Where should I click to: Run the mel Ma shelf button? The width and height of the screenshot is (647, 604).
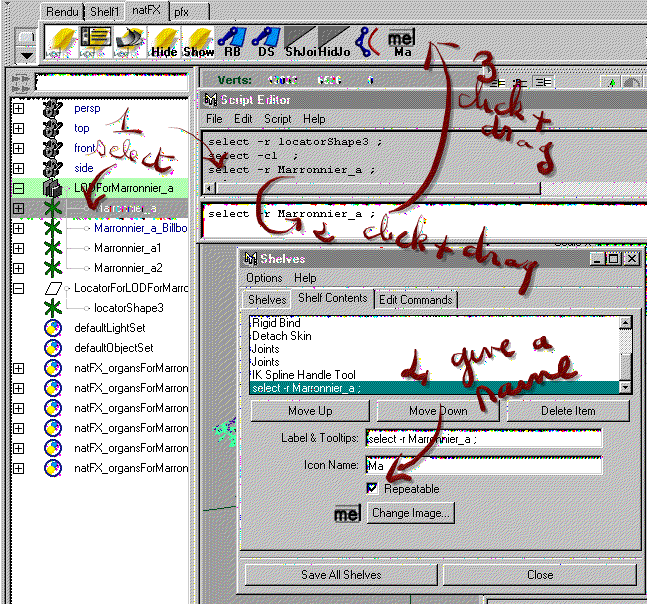pos(402,41)
